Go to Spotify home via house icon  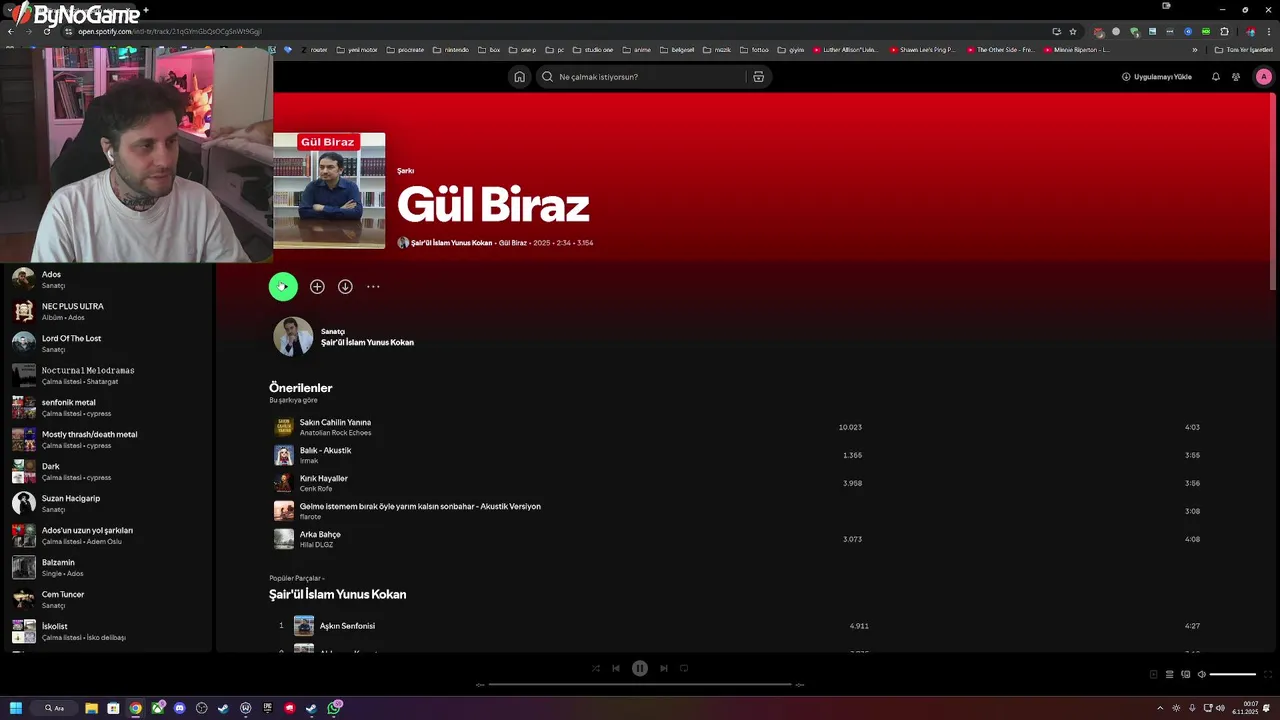click(519, 77)
